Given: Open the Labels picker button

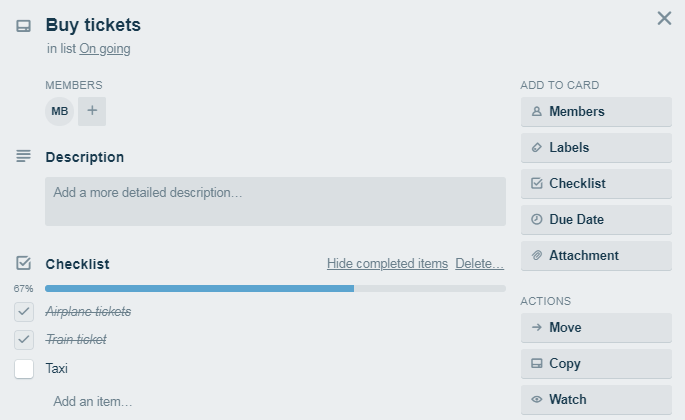Looking at the screenshot, I should pos(596,148).
